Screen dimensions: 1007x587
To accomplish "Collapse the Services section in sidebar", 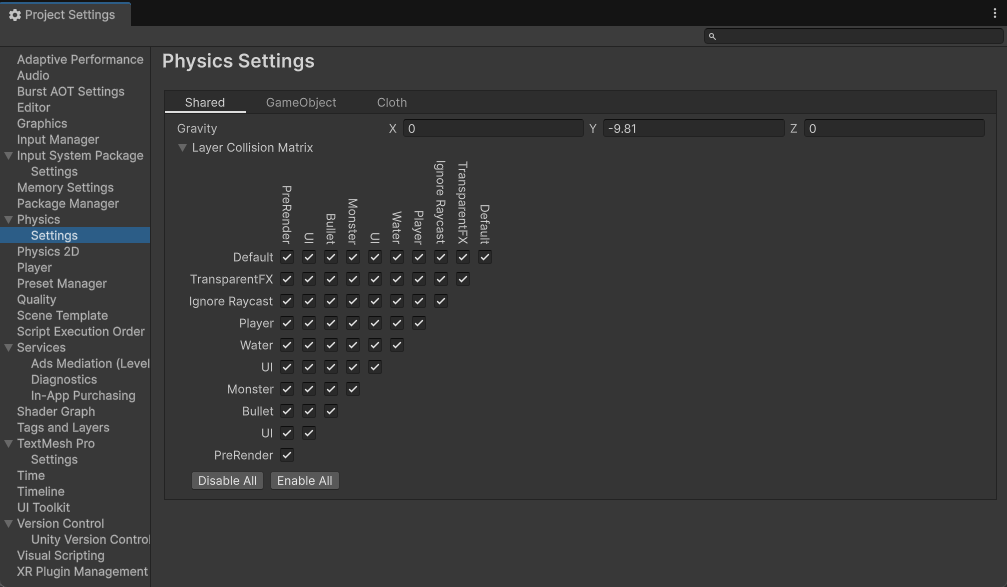I will point(9,348).
